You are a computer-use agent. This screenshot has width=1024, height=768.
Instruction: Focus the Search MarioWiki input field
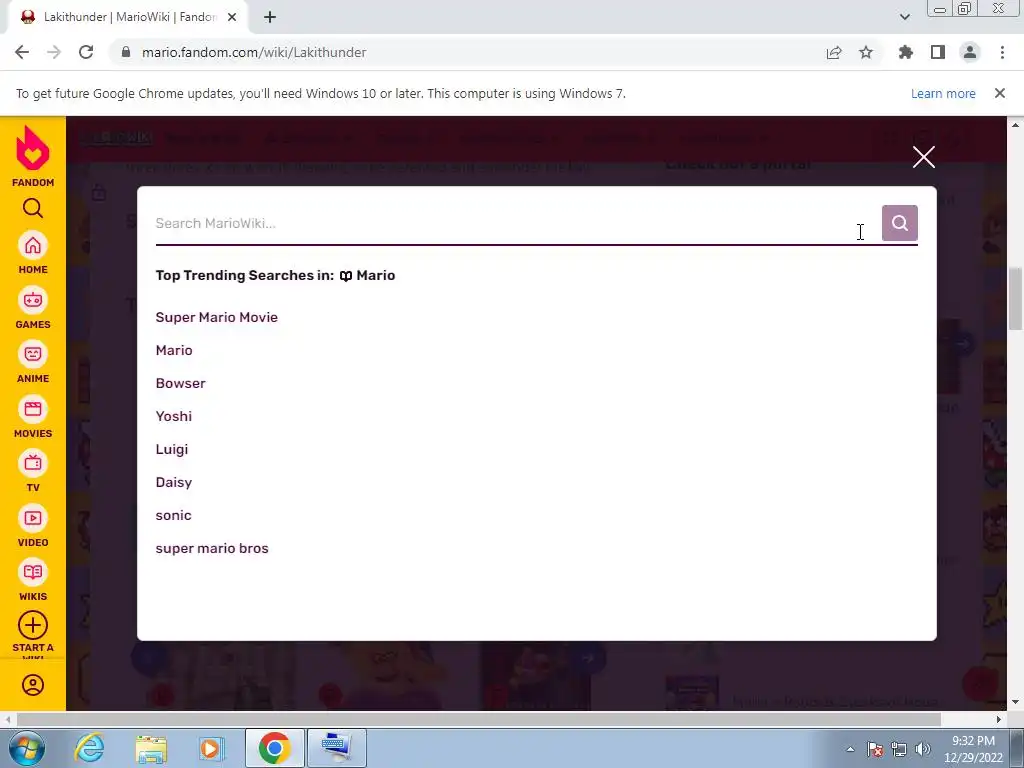click(x=516, y=223)
